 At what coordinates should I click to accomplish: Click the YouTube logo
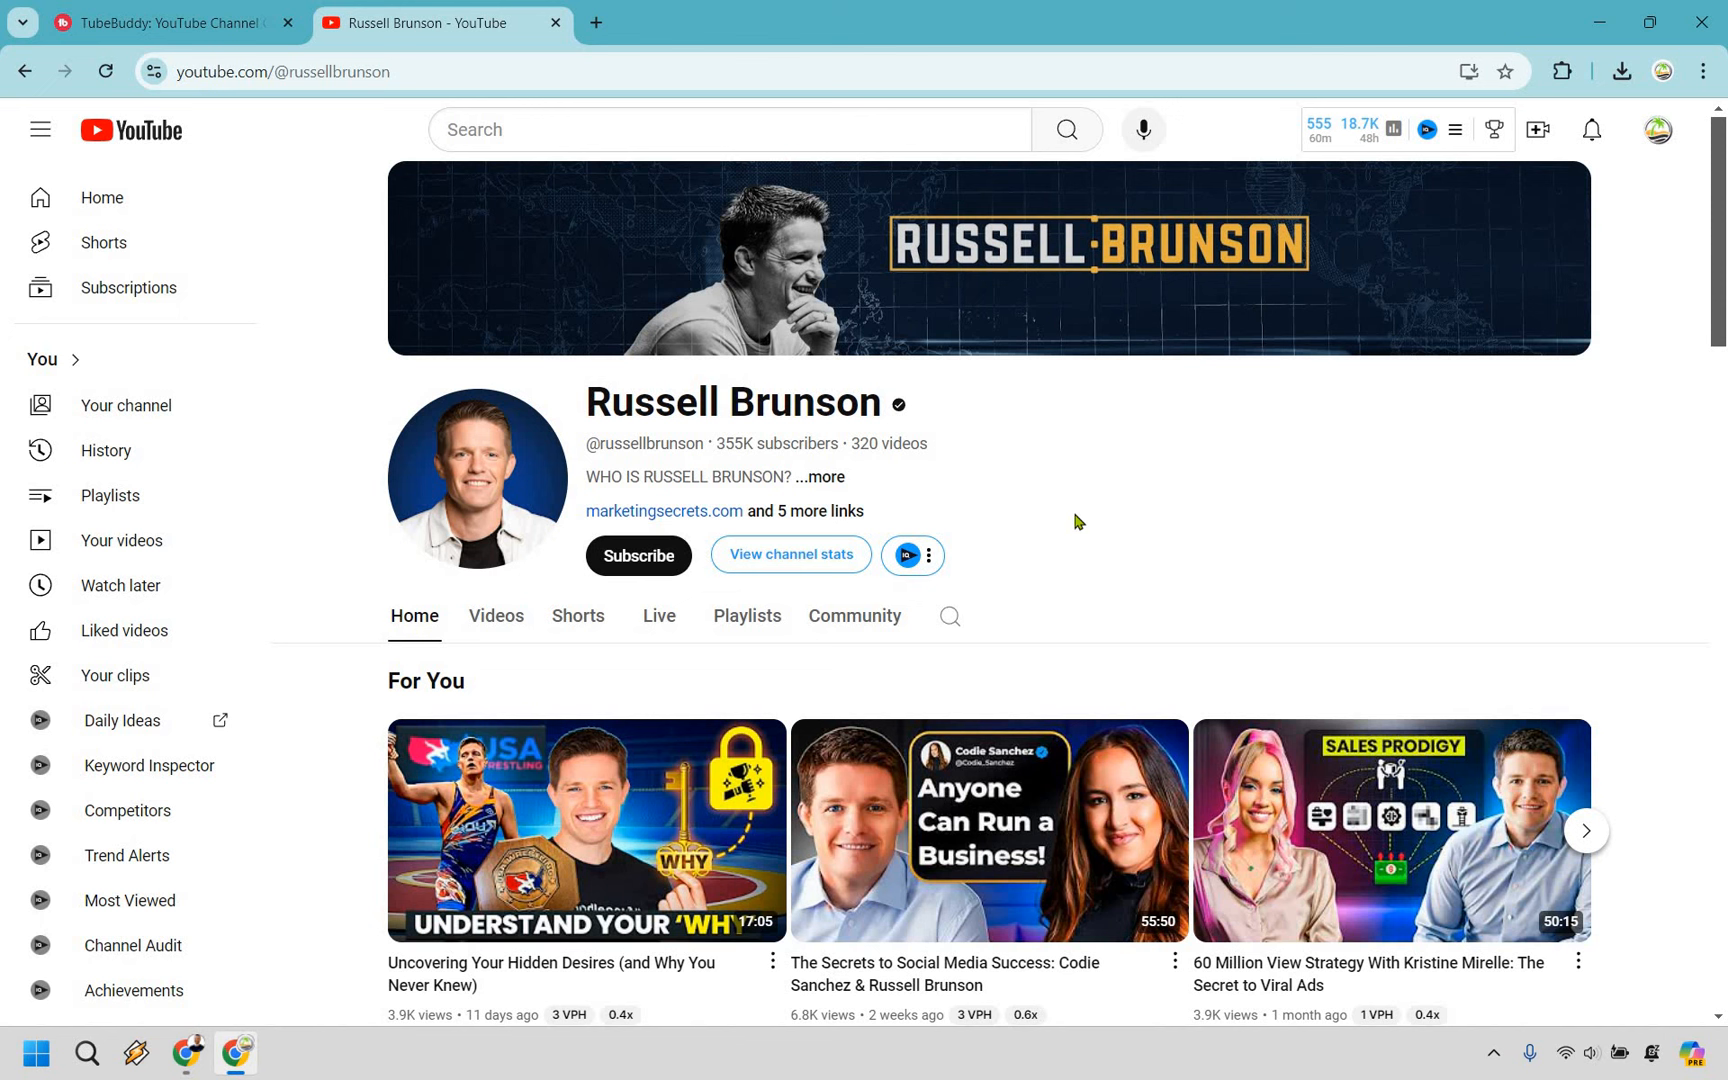point(131,130)
